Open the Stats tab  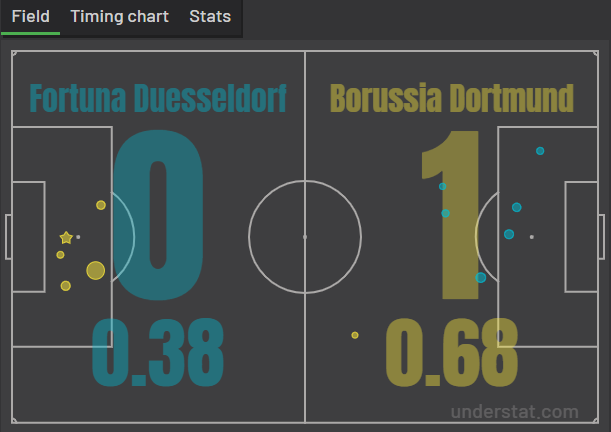pyautogui.click(x=210, y=17)
